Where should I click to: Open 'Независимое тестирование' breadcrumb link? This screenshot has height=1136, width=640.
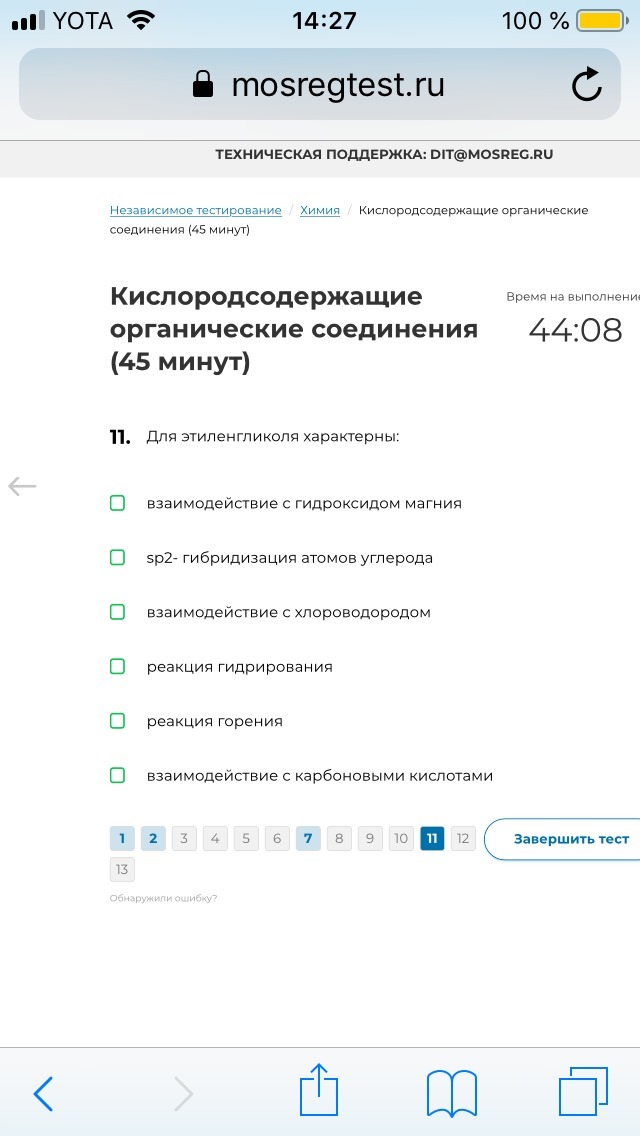point(196,210)
